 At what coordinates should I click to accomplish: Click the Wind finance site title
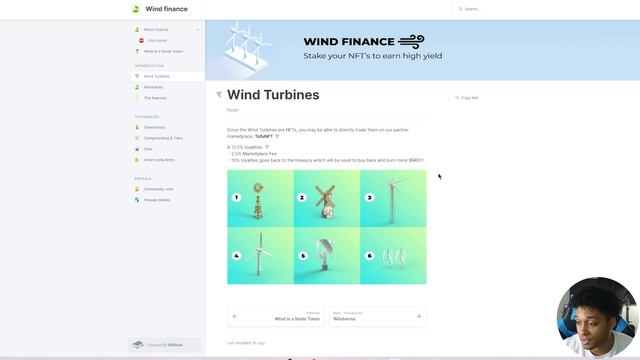point(167,9)
